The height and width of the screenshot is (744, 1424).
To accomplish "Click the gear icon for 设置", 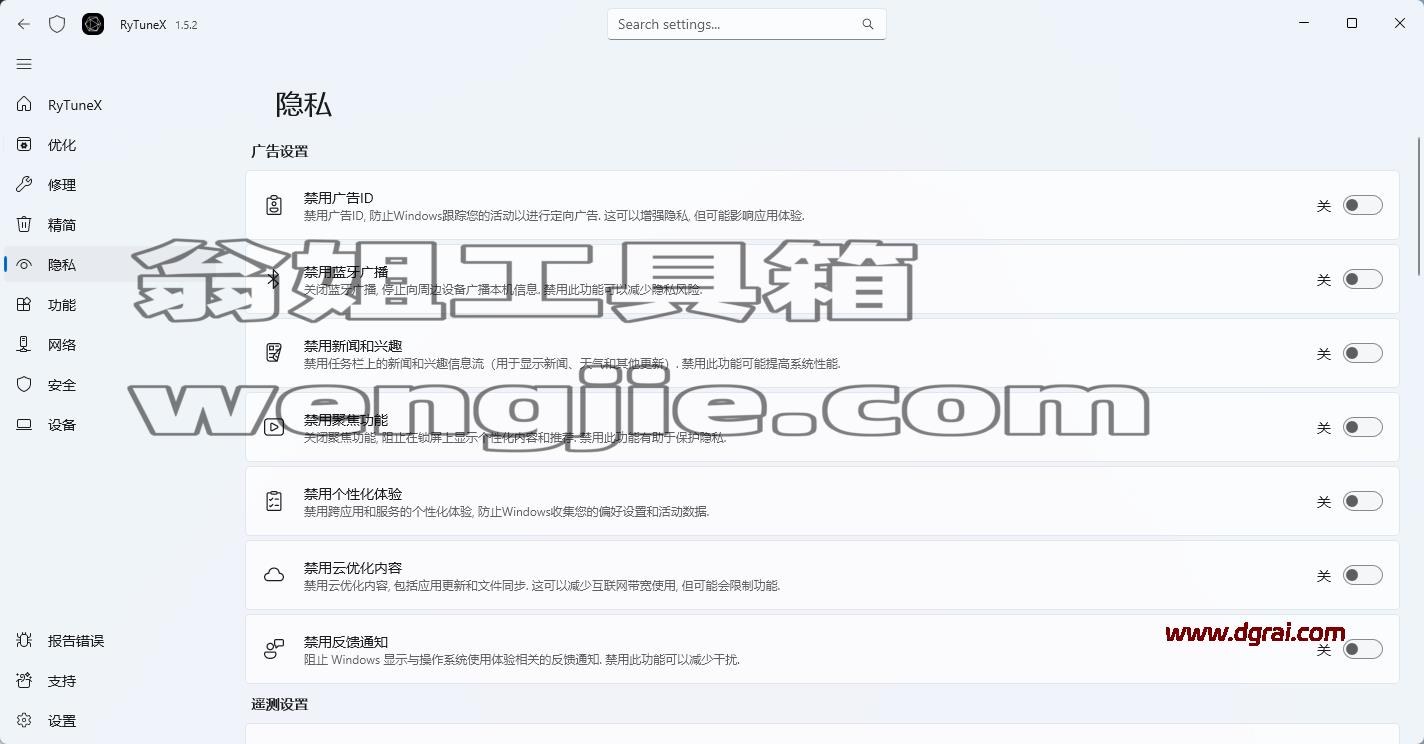I will pyautogui.click(x=24, y=721).
